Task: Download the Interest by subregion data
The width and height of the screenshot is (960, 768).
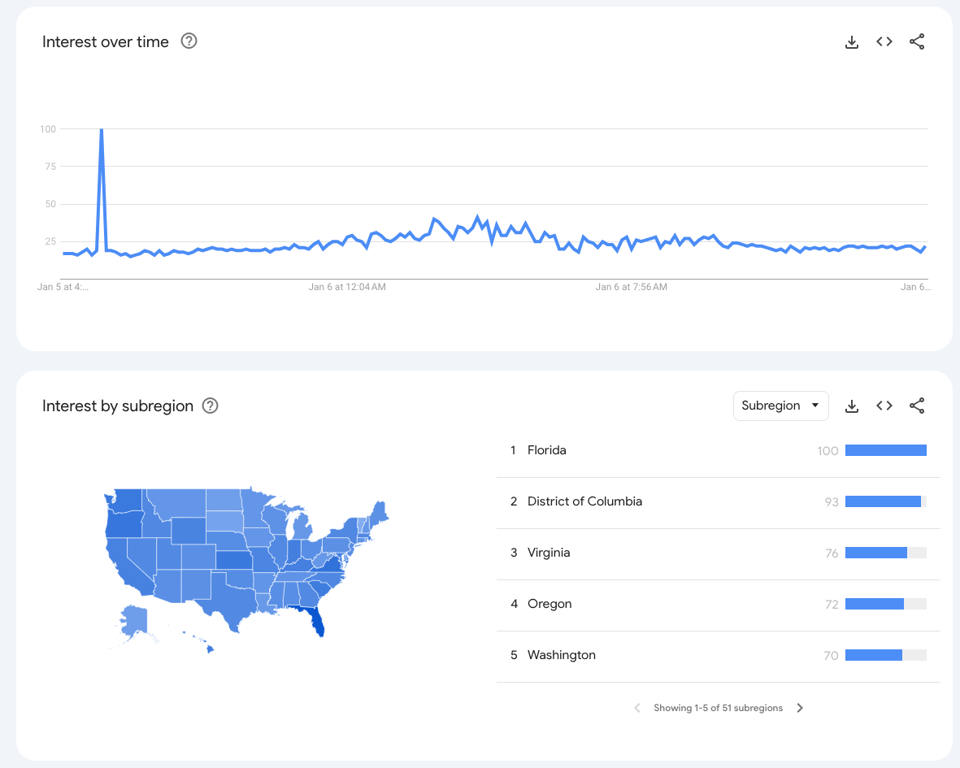Action: click(x=851, y=405)
